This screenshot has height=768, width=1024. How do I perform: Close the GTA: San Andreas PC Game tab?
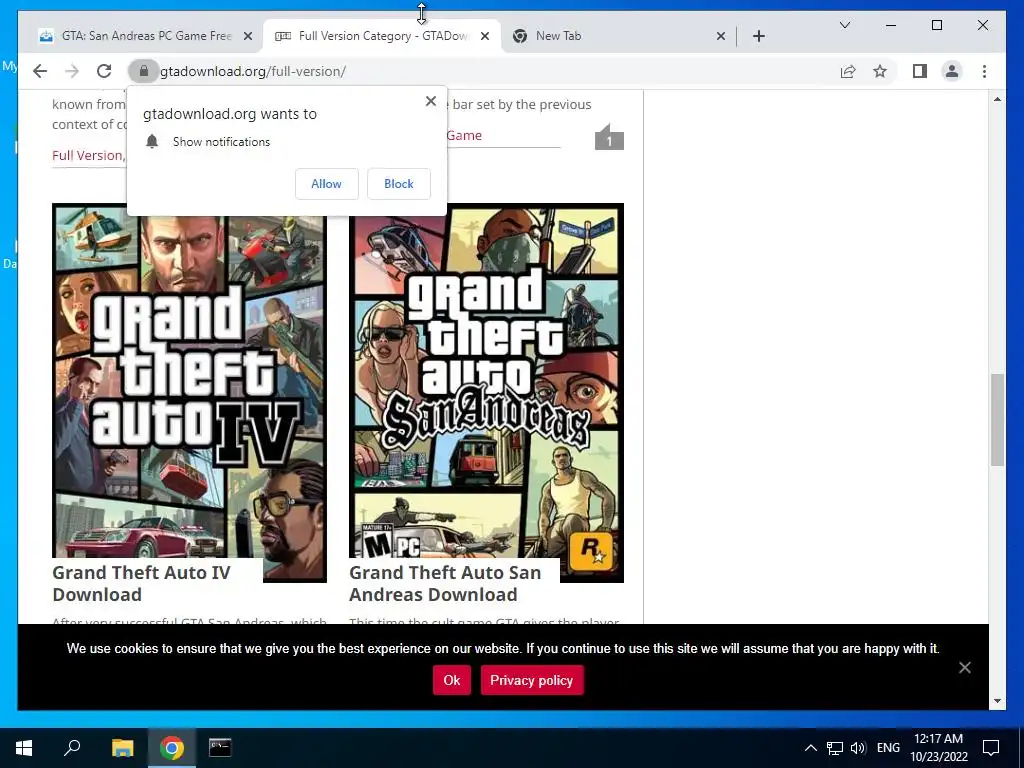click(248, 36)
